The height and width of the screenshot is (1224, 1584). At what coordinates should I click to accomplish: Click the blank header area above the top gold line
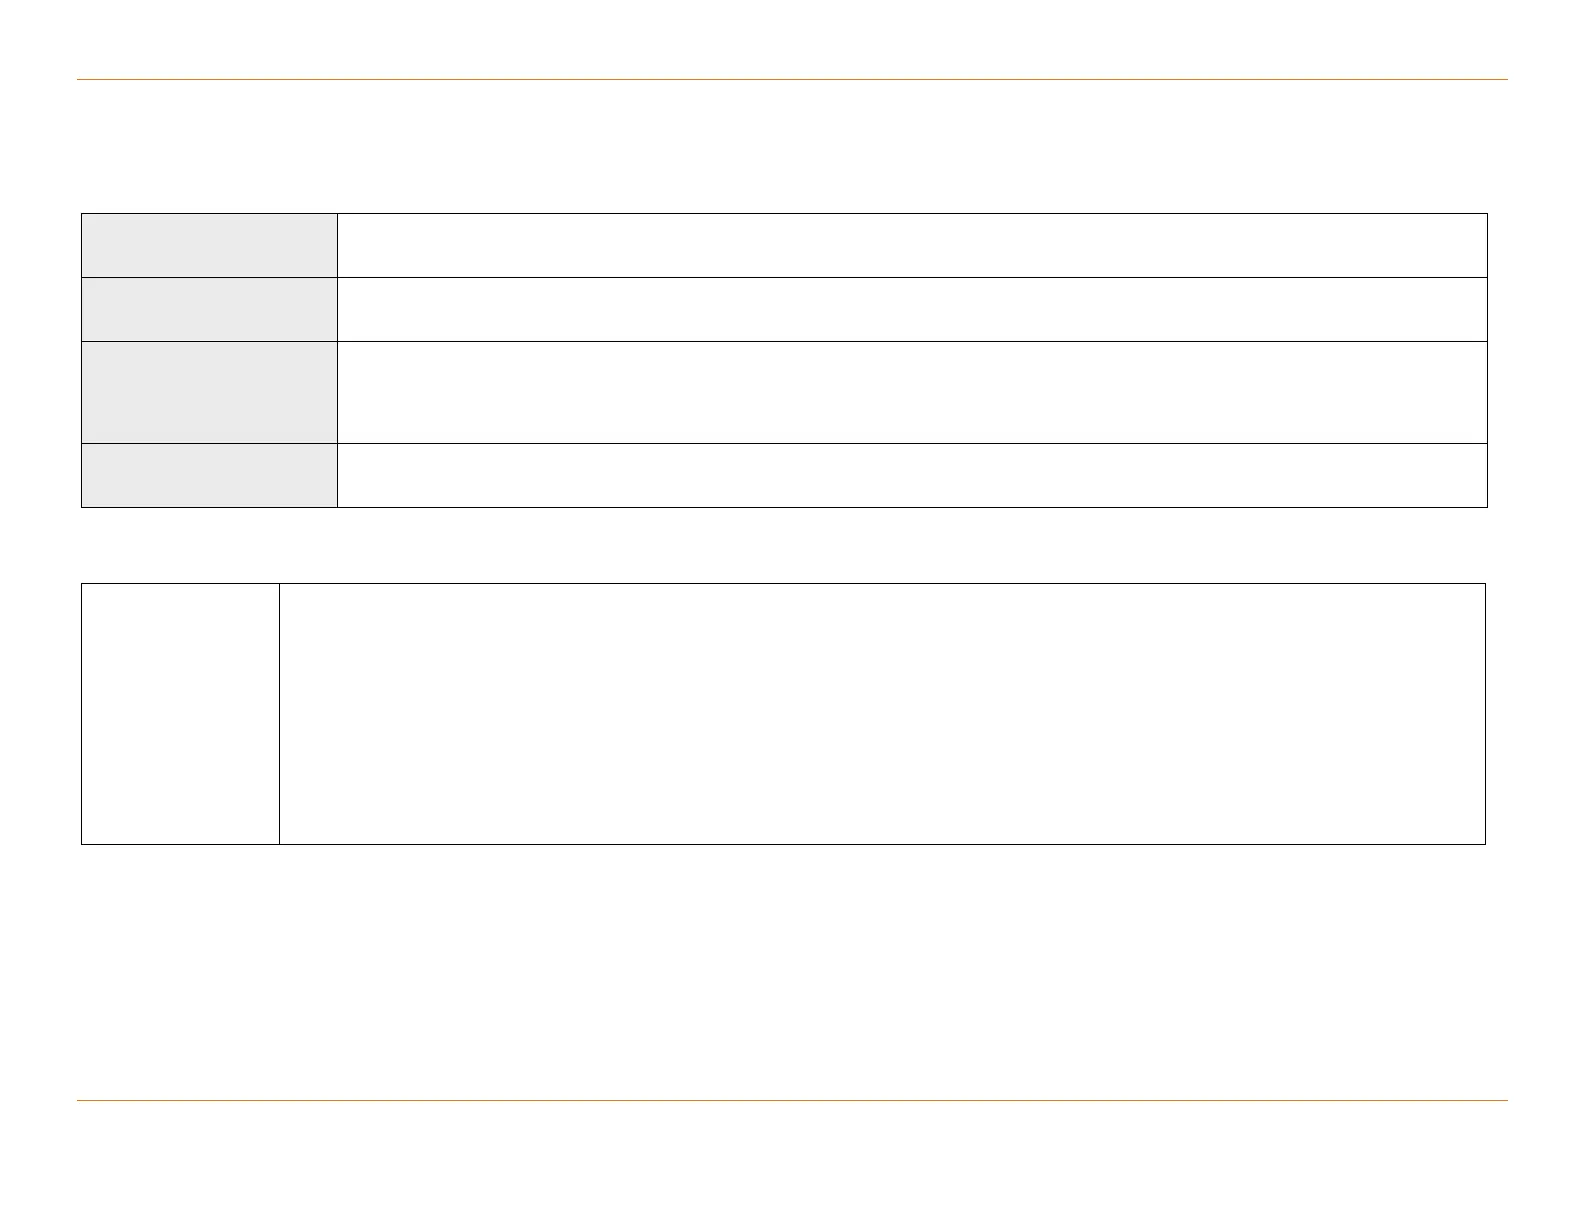pos(792,40)
